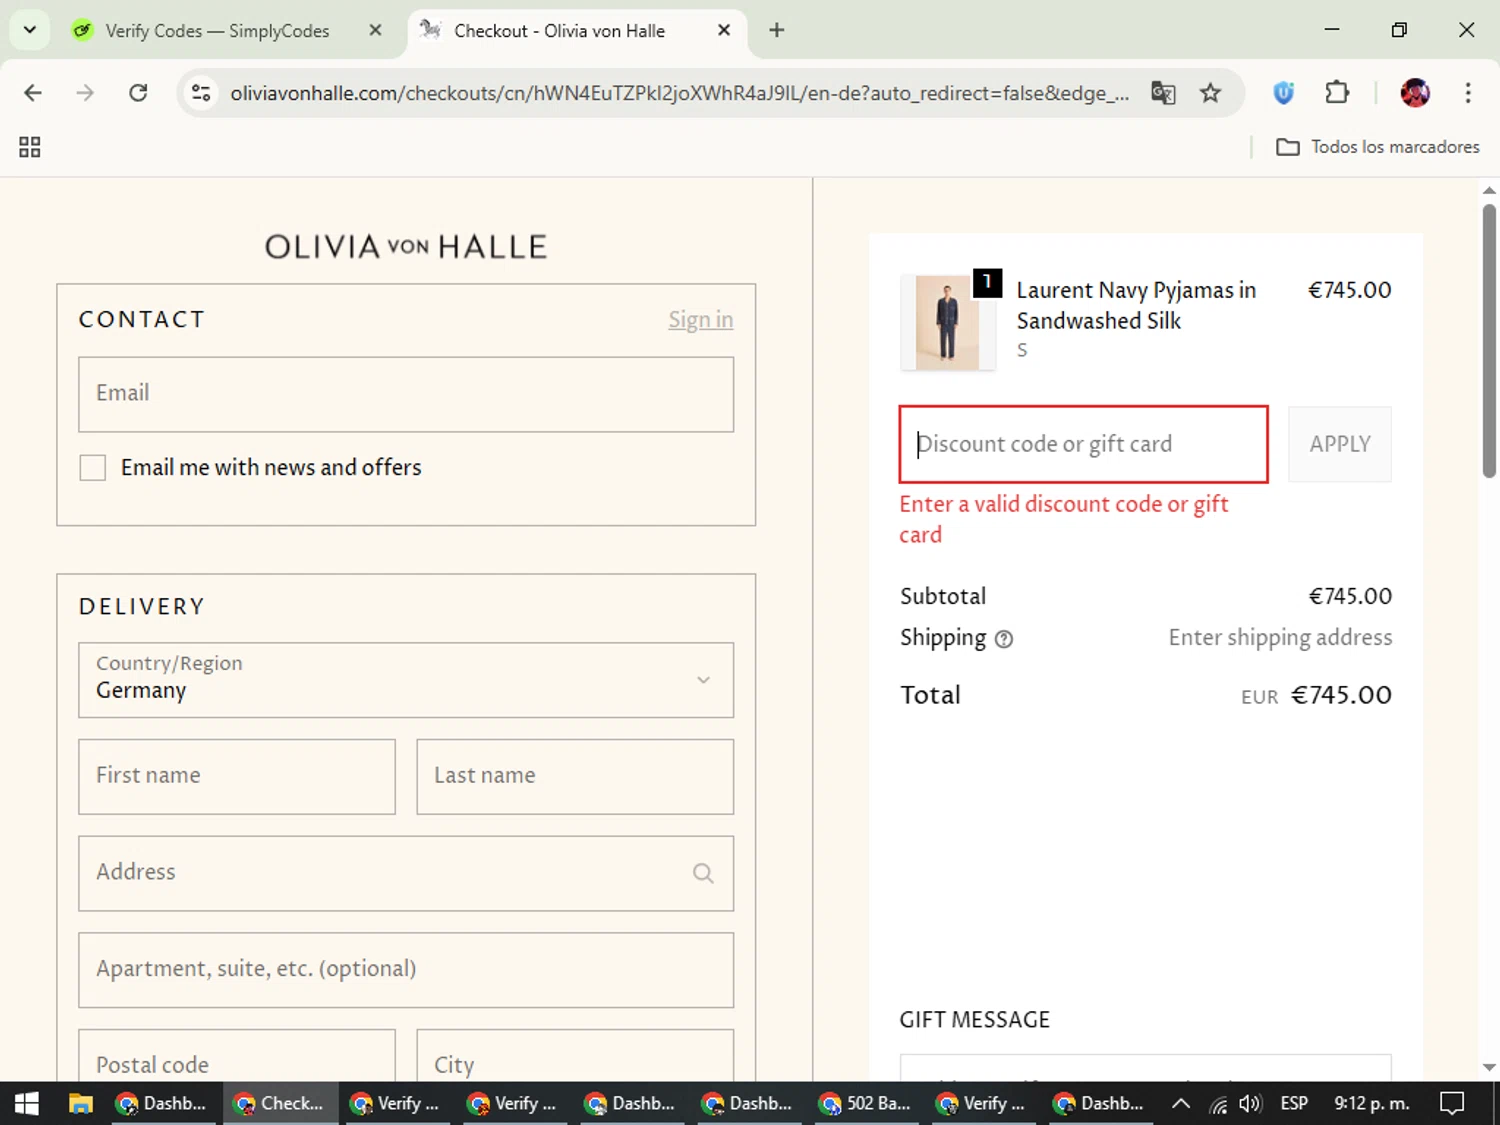Open a new browser tab
This screenshot has height=1125, width=1500.
coord(777,30)
